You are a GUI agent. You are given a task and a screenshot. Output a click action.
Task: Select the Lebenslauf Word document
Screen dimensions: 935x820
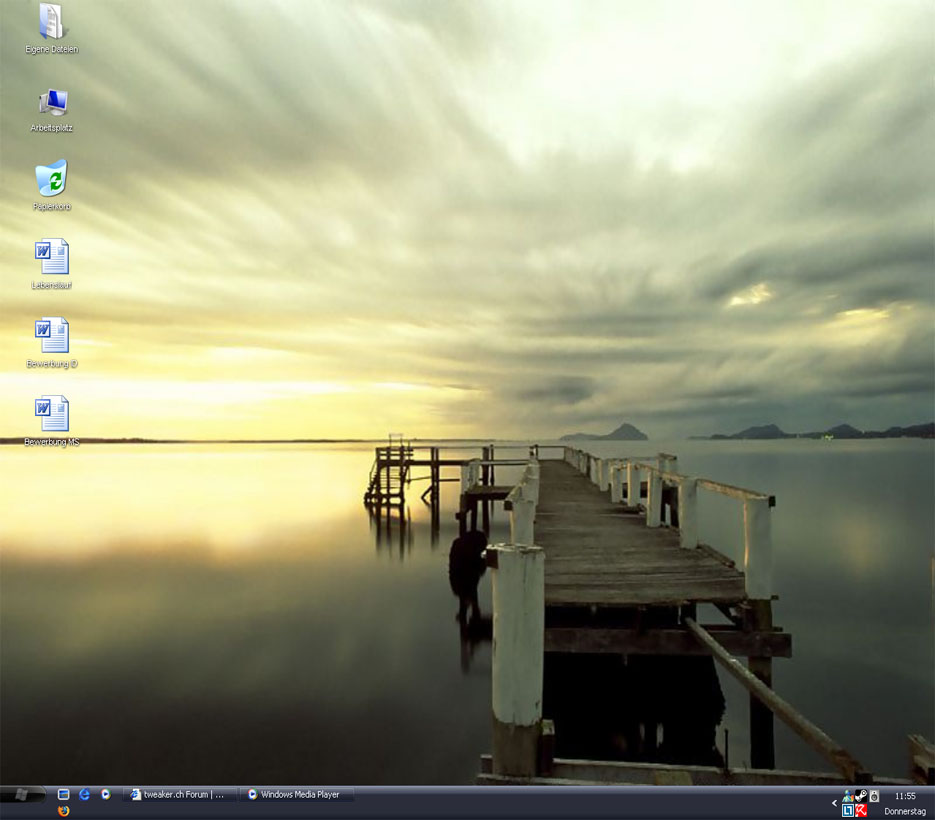tap(52, 257)
